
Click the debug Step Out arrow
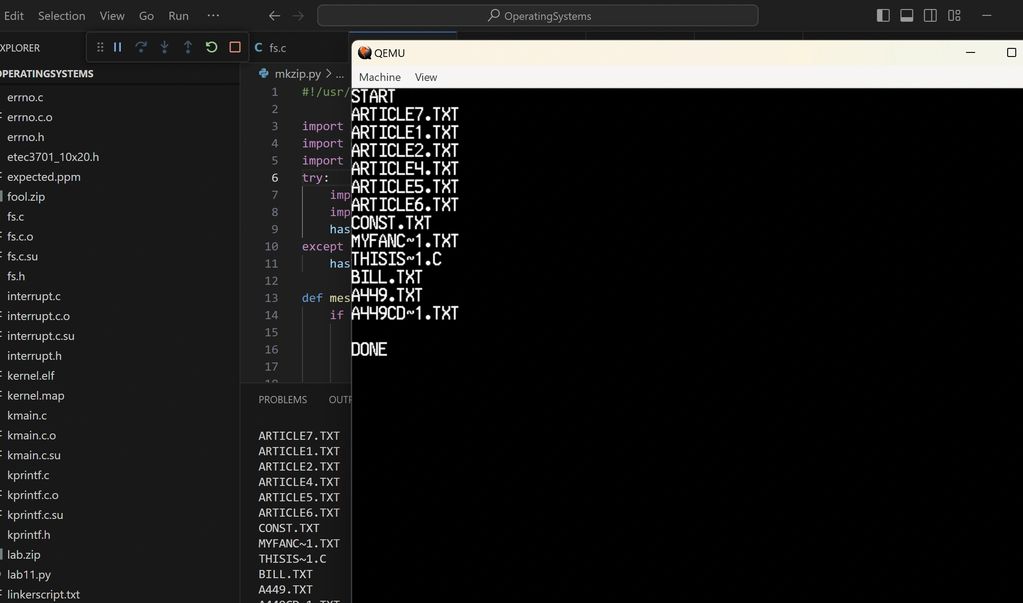[x=187, y=47]
